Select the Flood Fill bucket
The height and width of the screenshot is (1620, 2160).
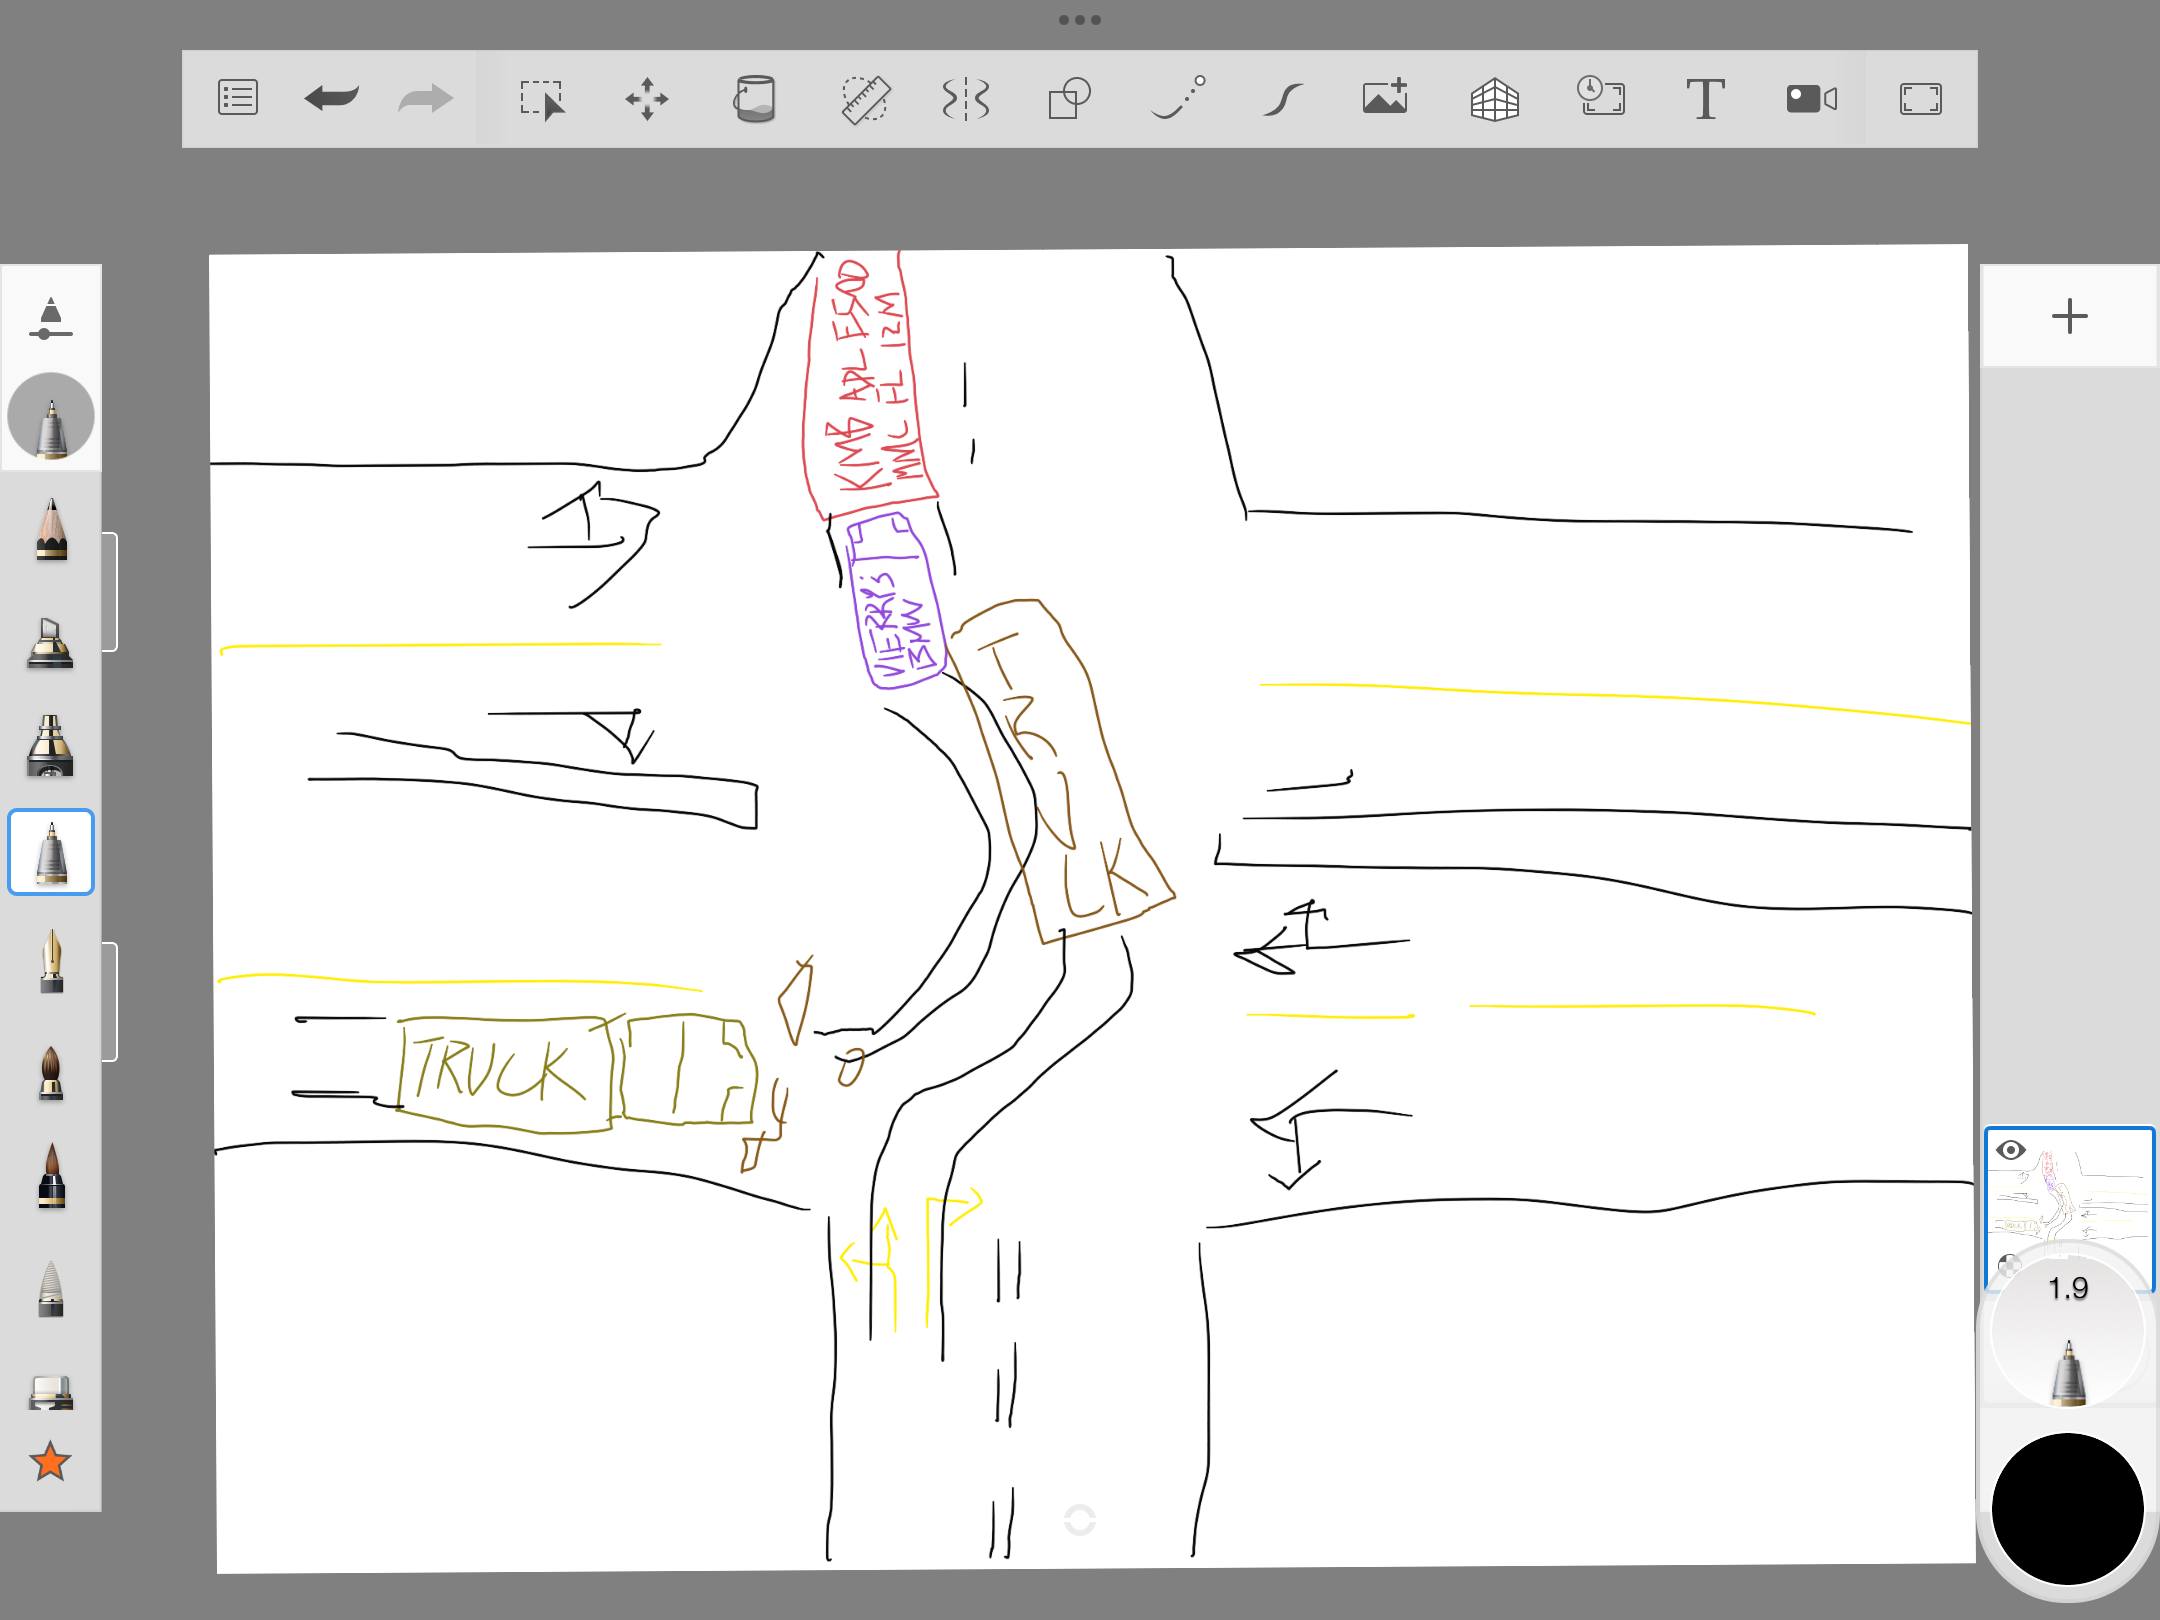754,99
